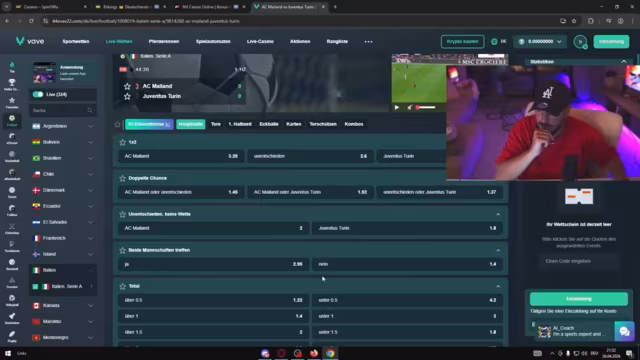
Task: Open the Live-Casino menu
Action: point(260,41)
